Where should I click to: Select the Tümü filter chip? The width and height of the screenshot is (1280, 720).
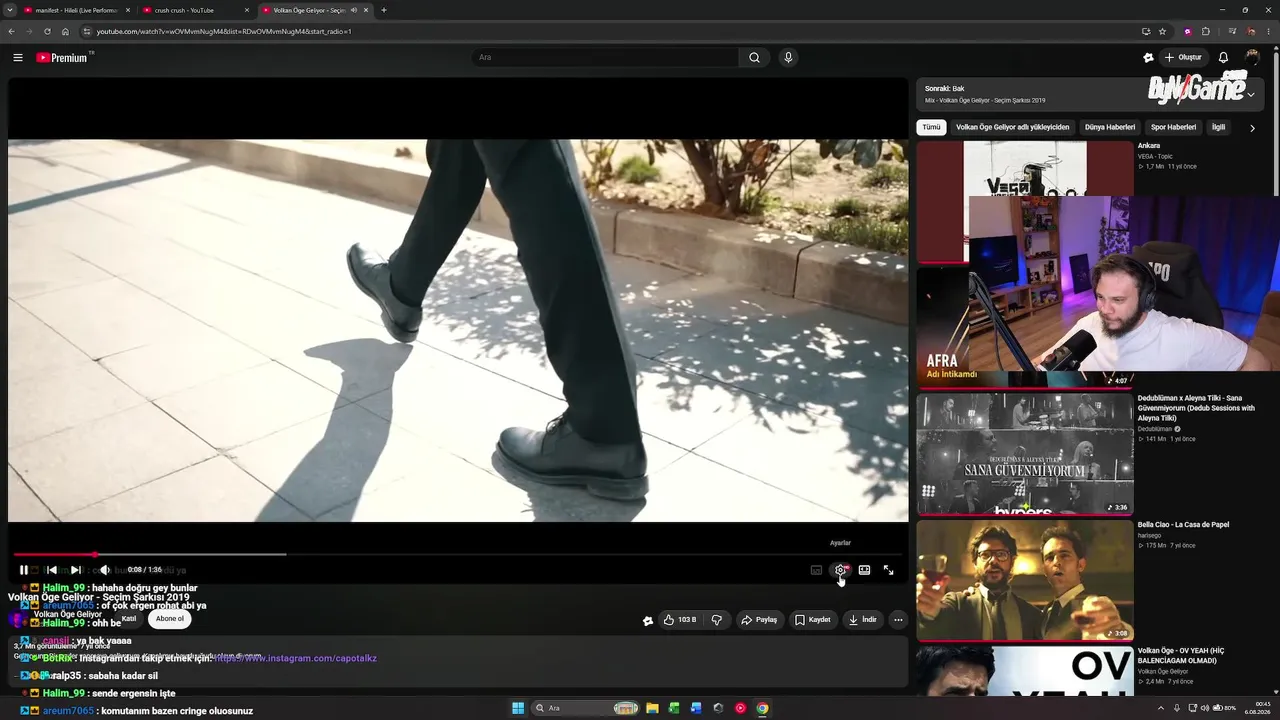point(931,127)
